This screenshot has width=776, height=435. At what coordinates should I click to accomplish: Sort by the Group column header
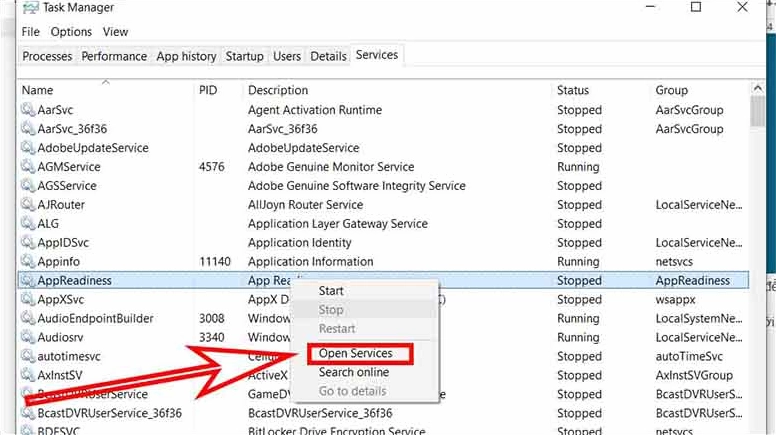(x=672, y=90)
